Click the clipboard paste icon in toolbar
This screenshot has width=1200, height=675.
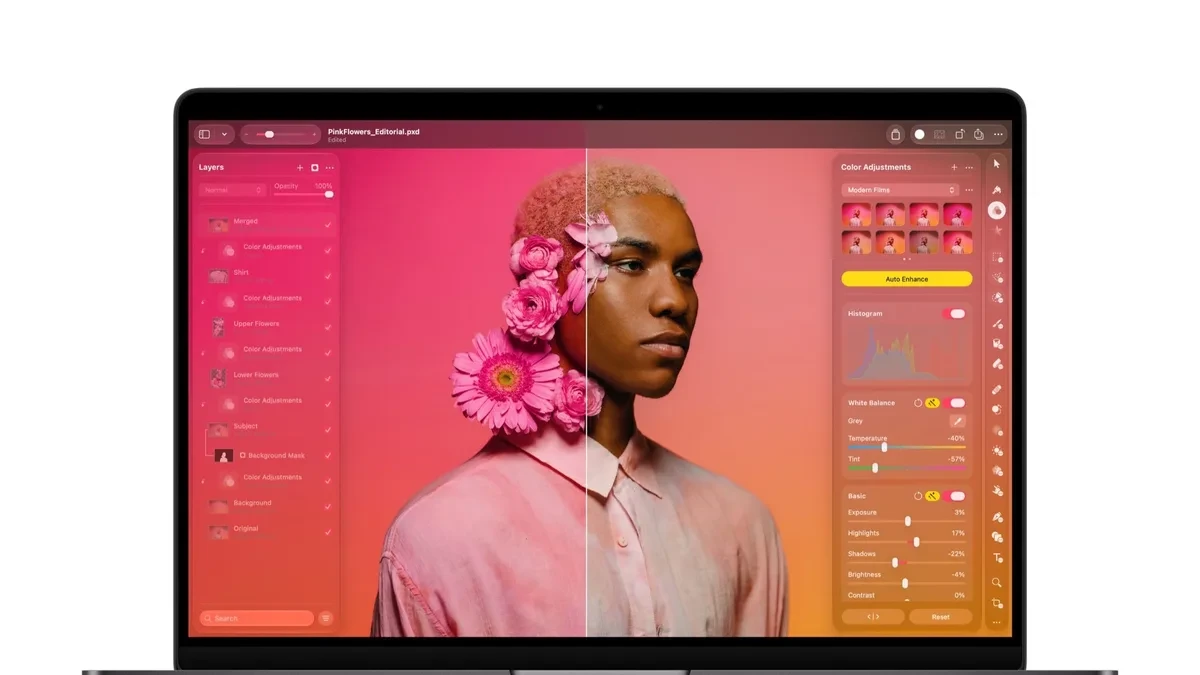click(x=895, y=134)
